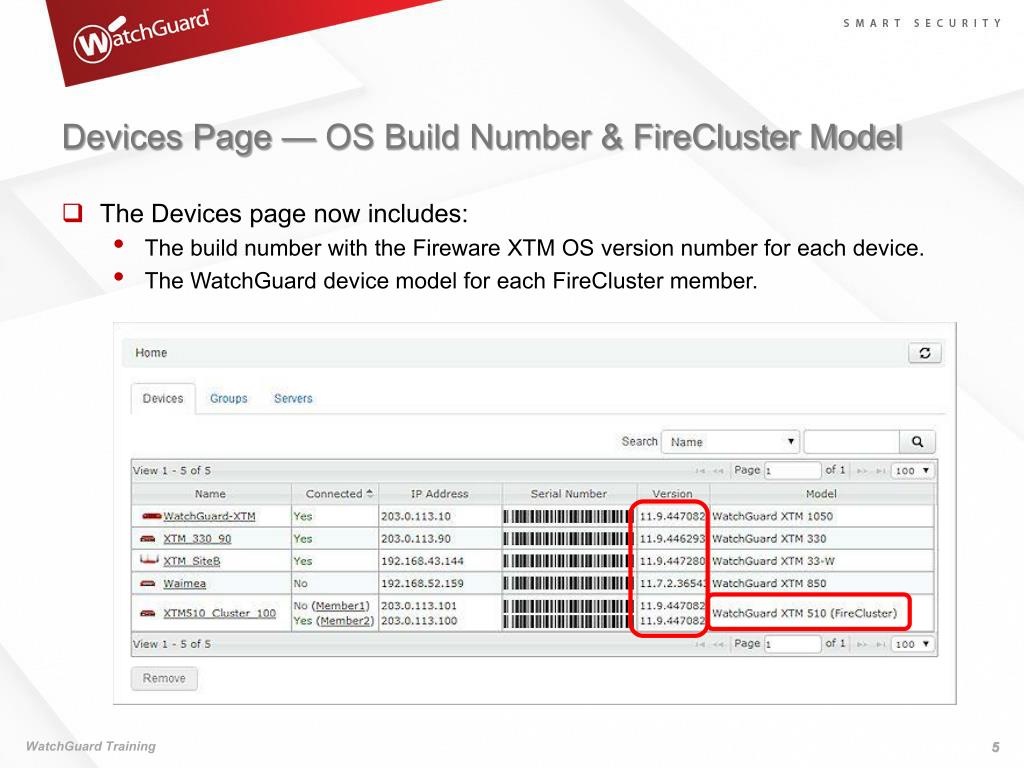
Task: Open the WatchGuard-XTM device link
Action: [209, 517]
